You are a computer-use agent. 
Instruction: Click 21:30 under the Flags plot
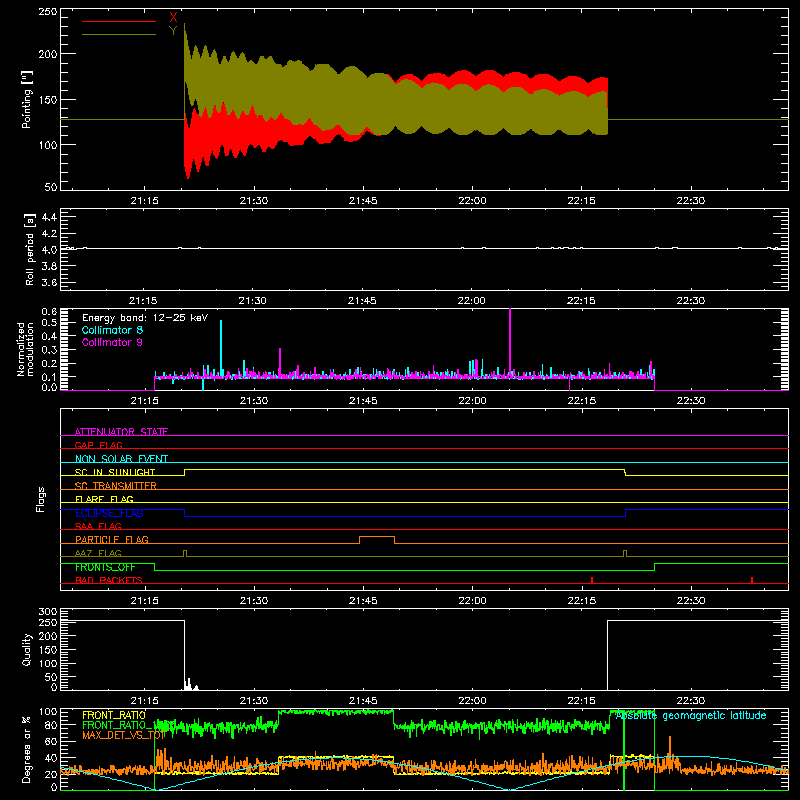254,601
